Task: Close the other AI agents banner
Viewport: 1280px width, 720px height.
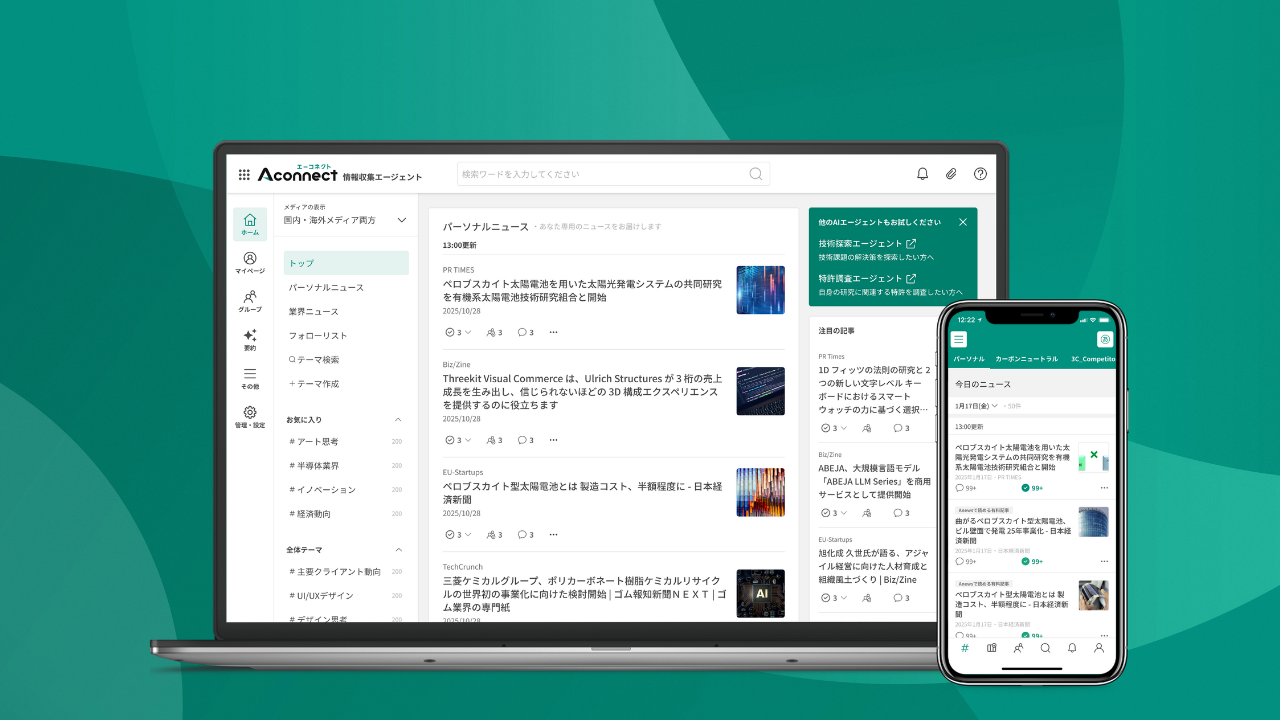Action: point(963,222)
